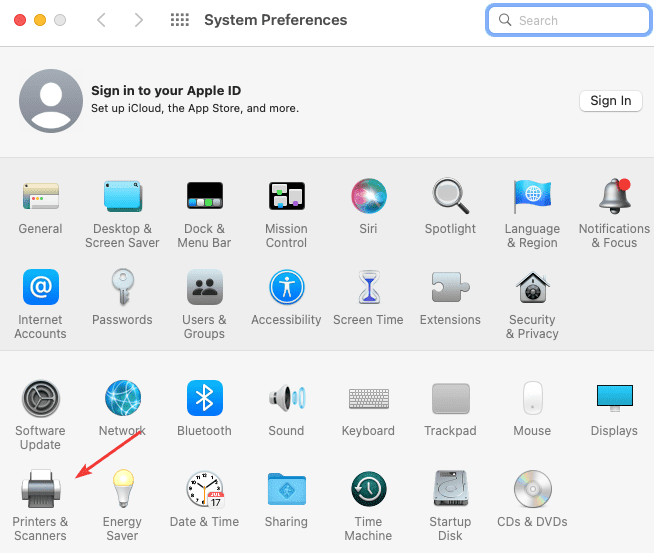
Task: Click the Sign In button
Action: pyautogui.click(x=610, y=100)
